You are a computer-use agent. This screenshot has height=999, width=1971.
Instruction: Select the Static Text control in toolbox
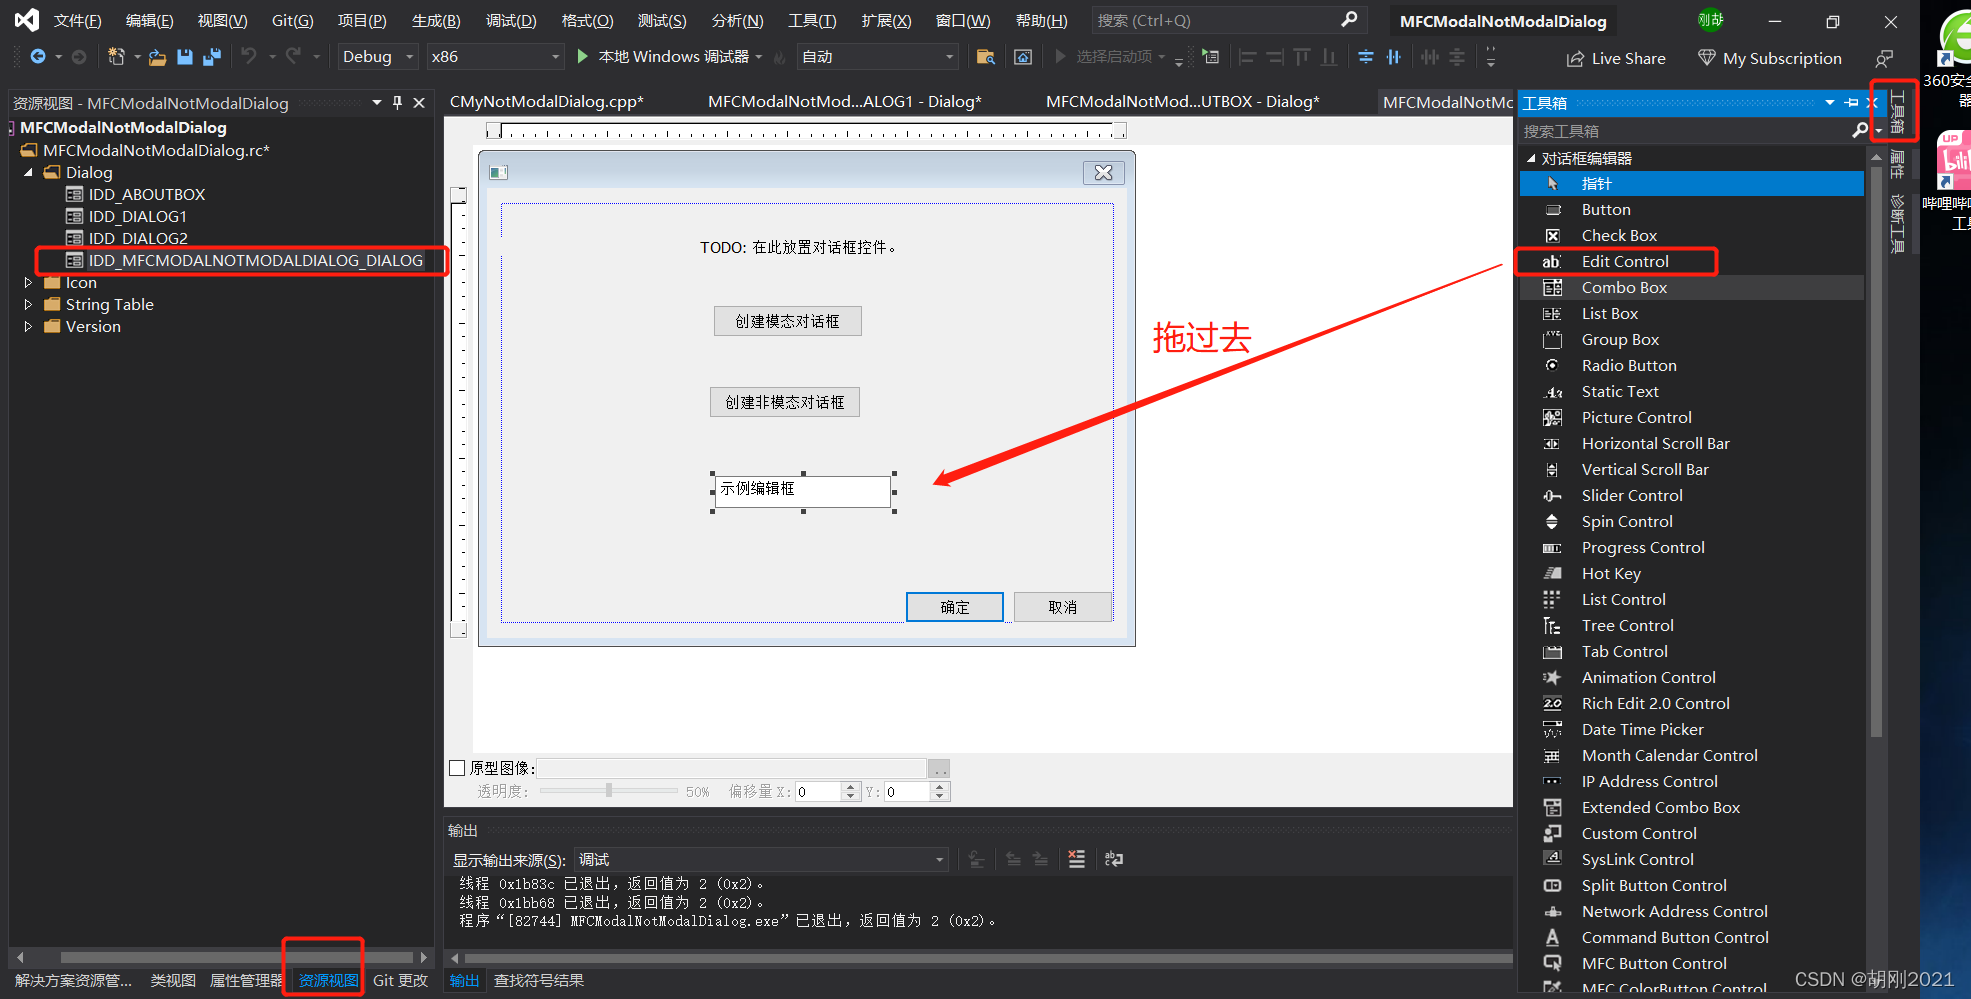pos(1691,391)
